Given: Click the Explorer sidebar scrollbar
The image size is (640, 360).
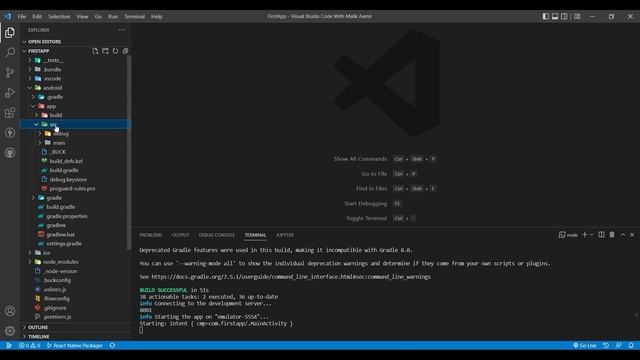Looking at the screenshot, I should (129, 152).
